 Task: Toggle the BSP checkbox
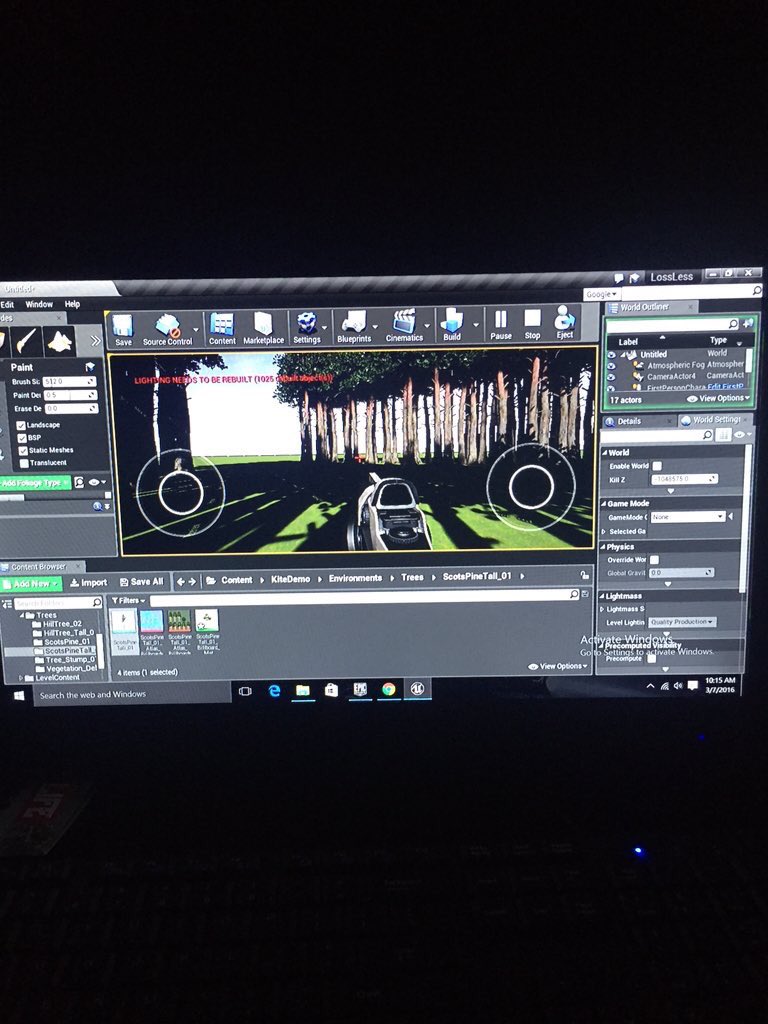22,438
